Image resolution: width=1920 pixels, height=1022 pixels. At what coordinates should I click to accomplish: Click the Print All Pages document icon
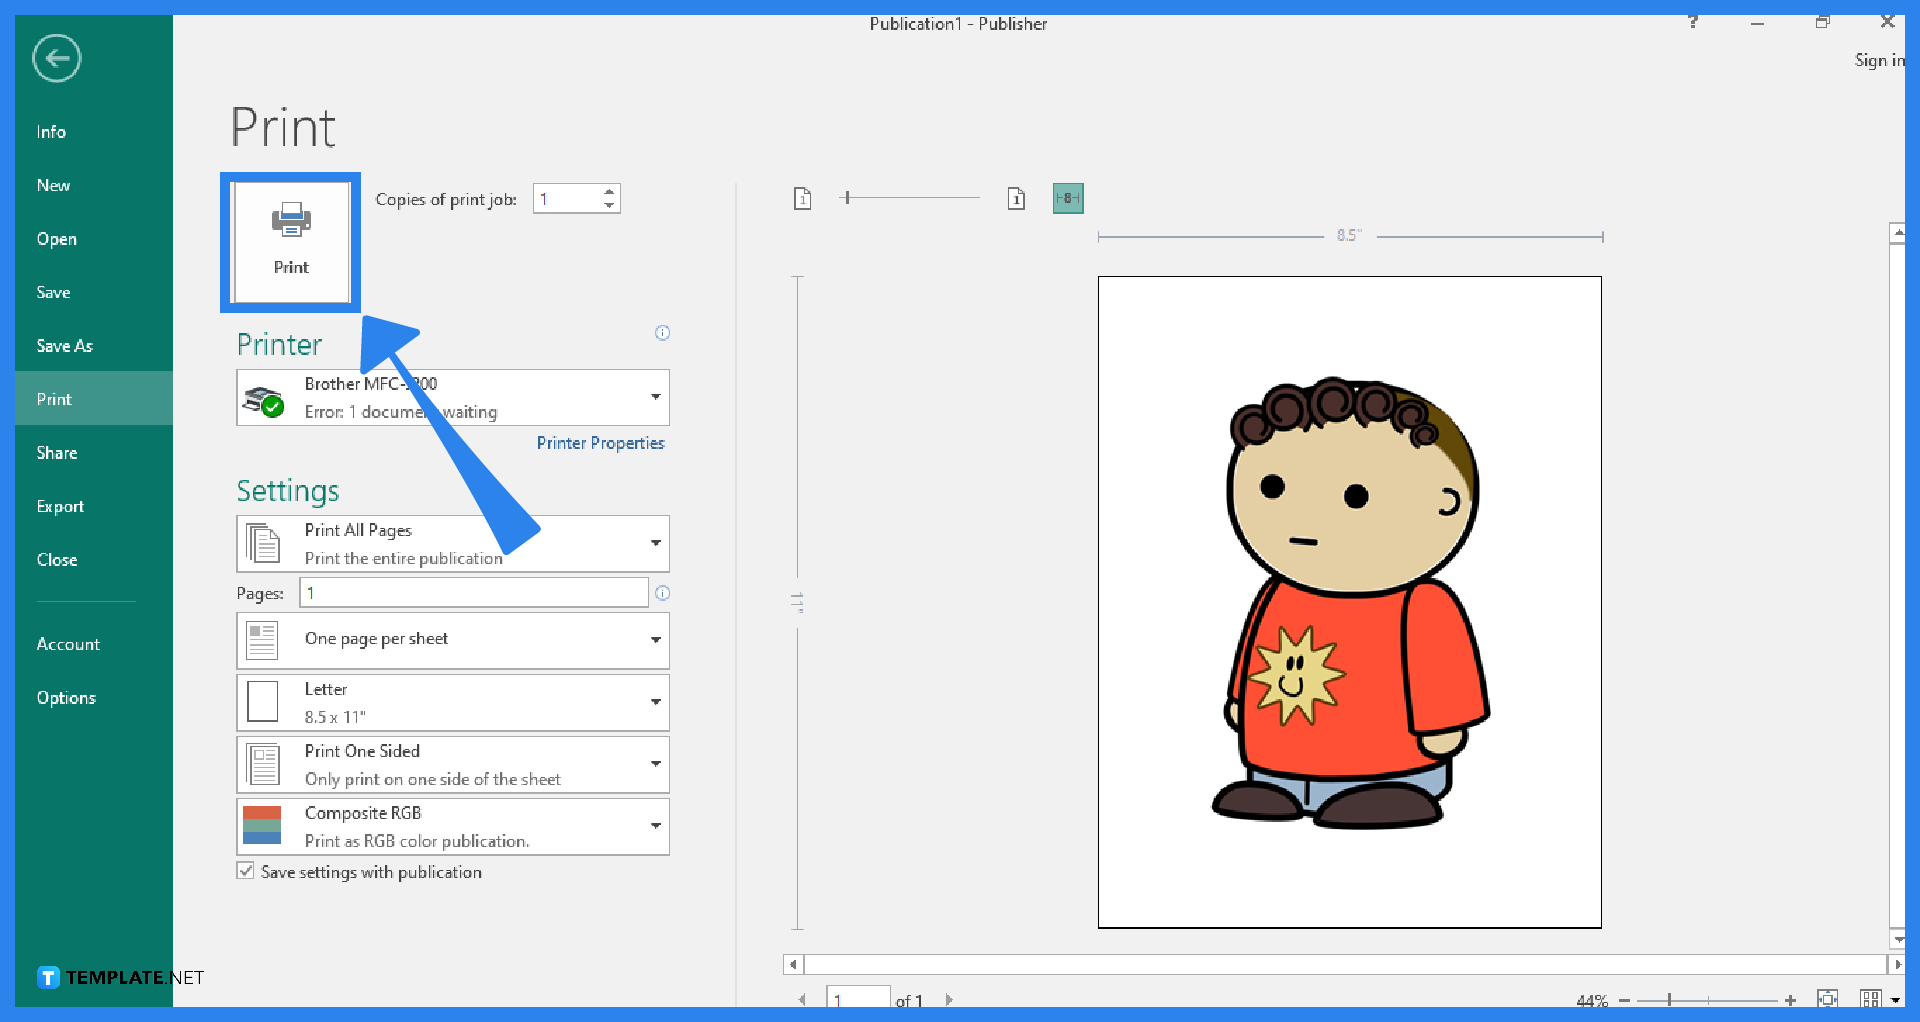click(263, 543)
